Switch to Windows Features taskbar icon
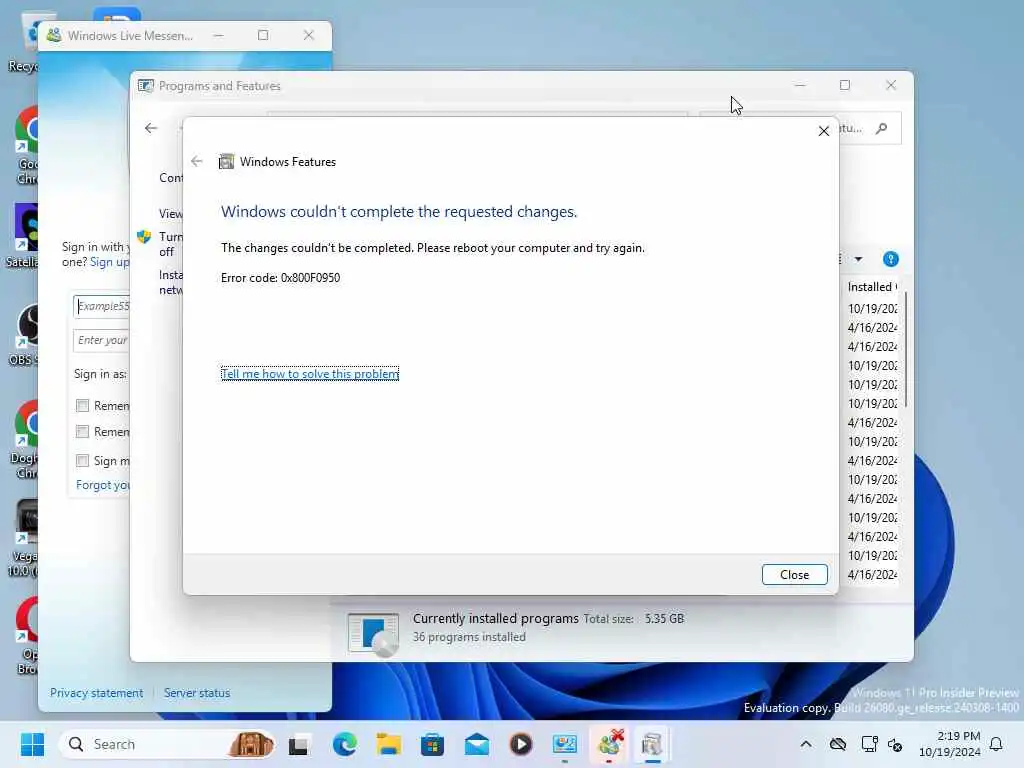 coord(652,744)
